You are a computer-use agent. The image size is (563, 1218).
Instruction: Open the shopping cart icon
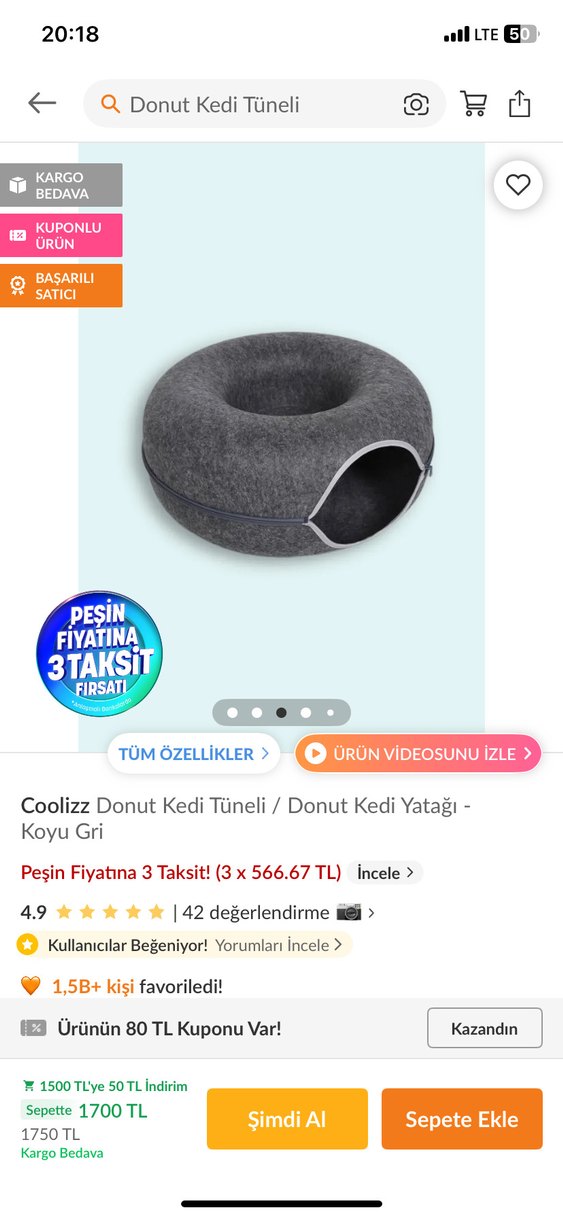tap(473, 104)
